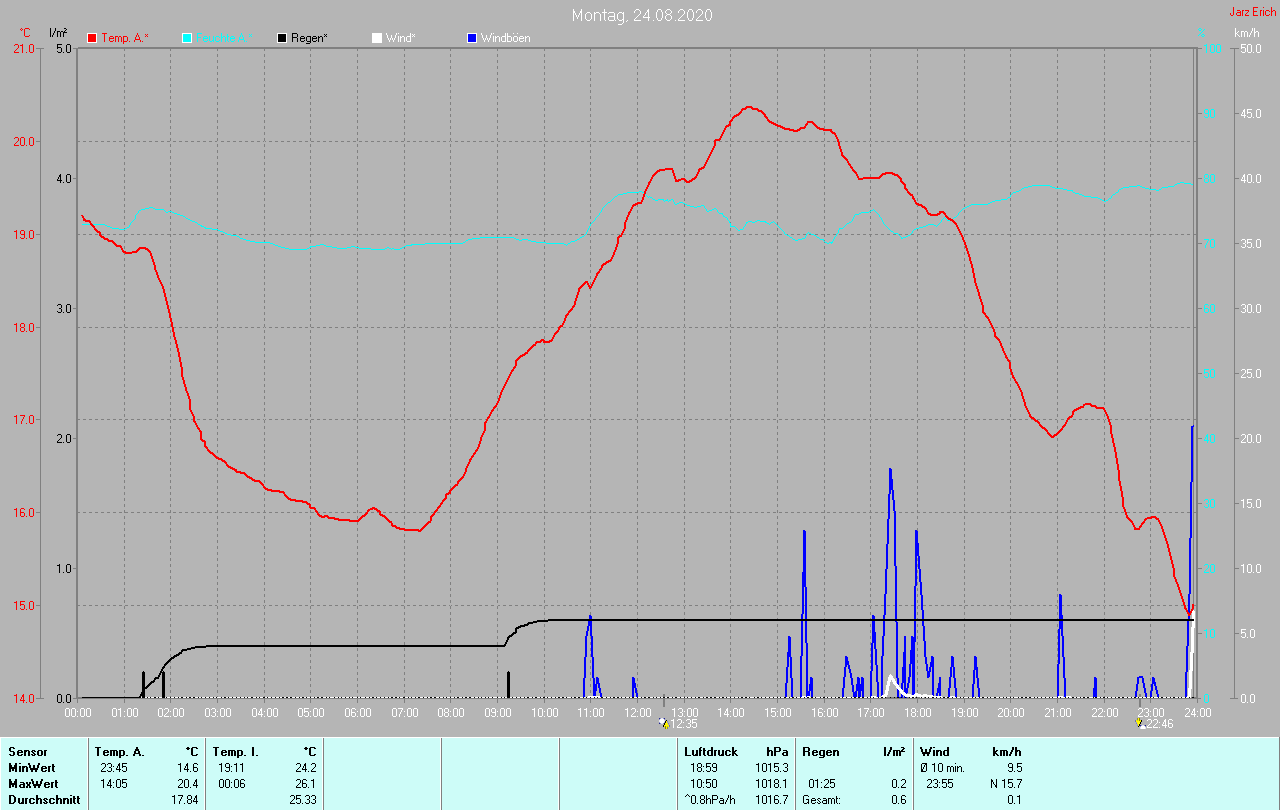This screenshot has width=1280, height=810.
Task: Click the 18:00 time axis label
Action: click(x=918, y=712)
